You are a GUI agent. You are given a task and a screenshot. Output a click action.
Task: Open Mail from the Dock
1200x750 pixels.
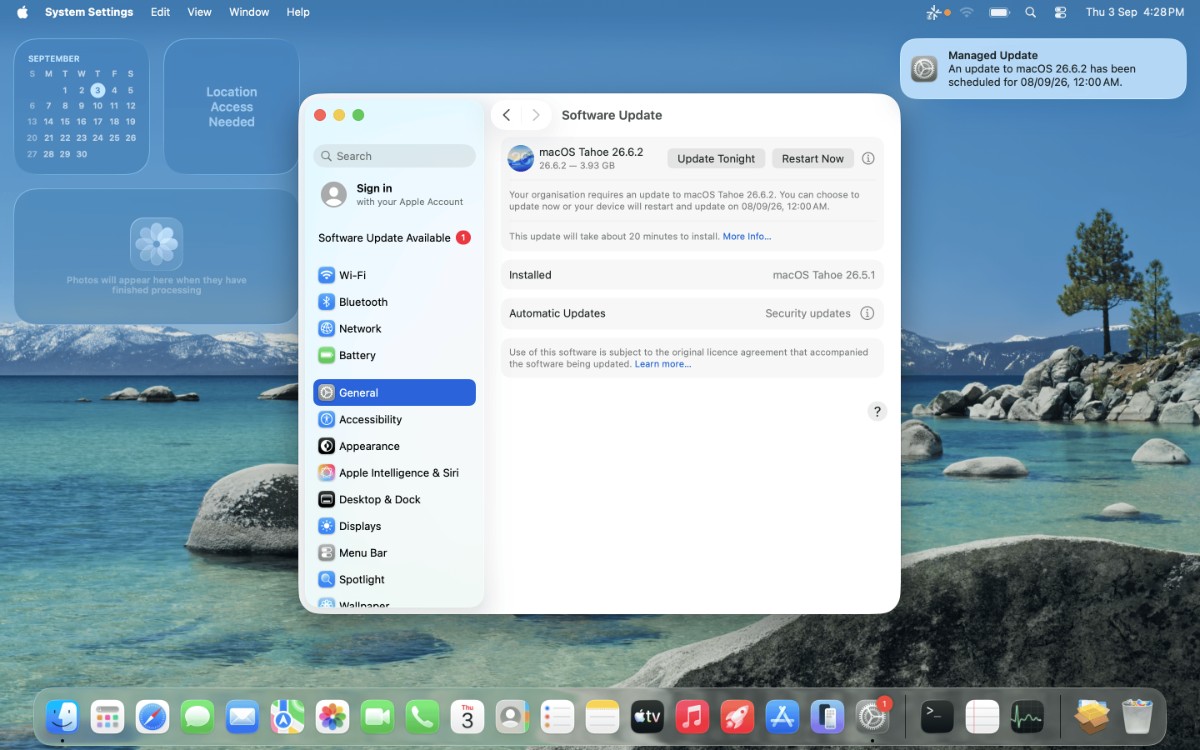point(242,717)
